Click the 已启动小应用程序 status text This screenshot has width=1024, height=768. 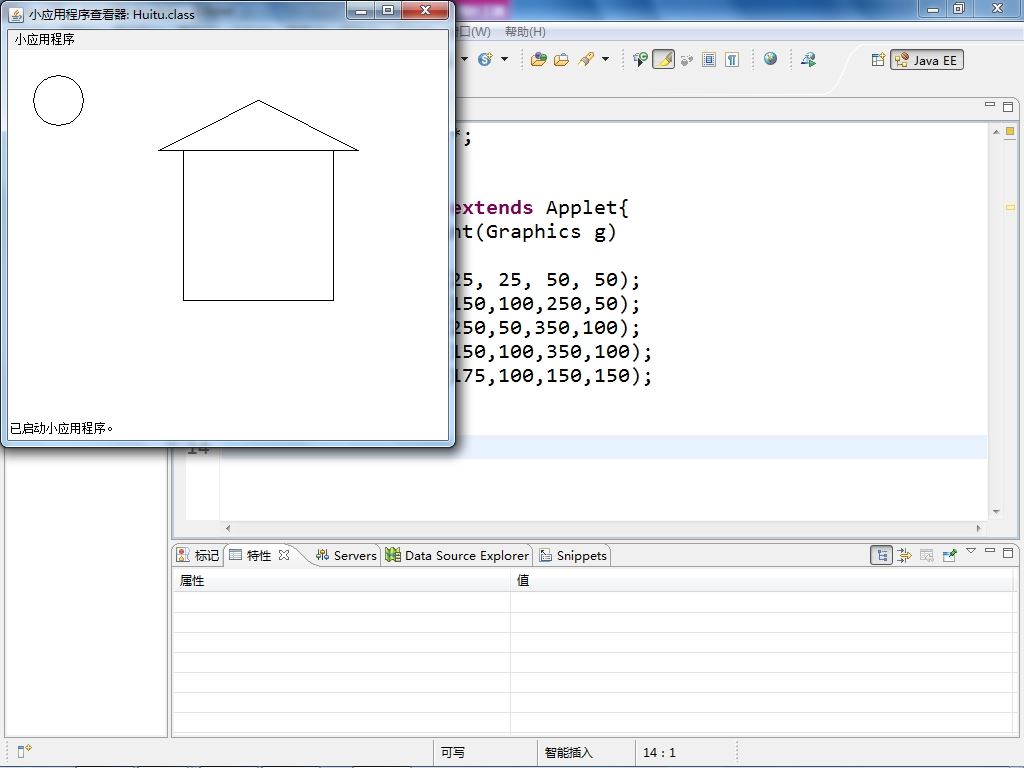pyautogui.click(x=61, y=428)
